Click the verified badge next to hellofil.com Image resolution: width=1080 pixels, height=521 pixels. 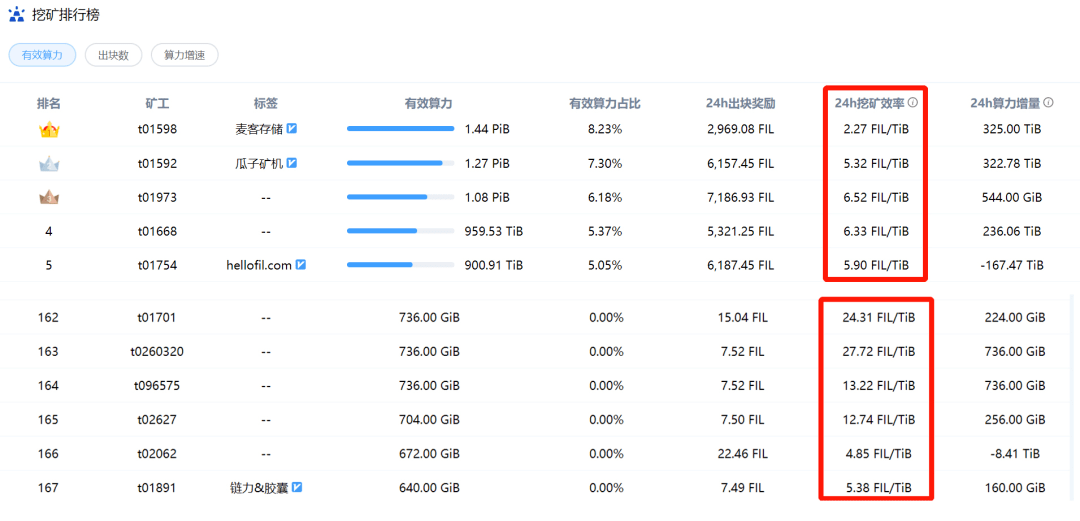[300, 265]
